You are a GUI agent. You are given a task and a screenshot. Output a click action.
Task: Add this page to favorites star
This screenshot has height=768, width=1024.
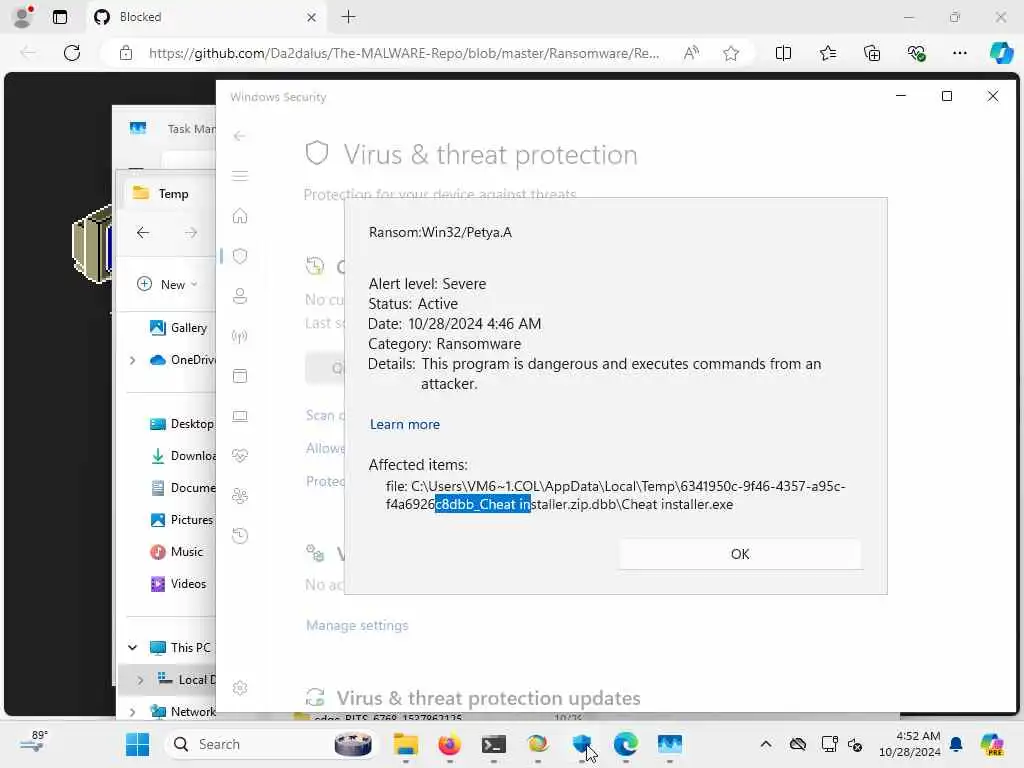point(731,53)
